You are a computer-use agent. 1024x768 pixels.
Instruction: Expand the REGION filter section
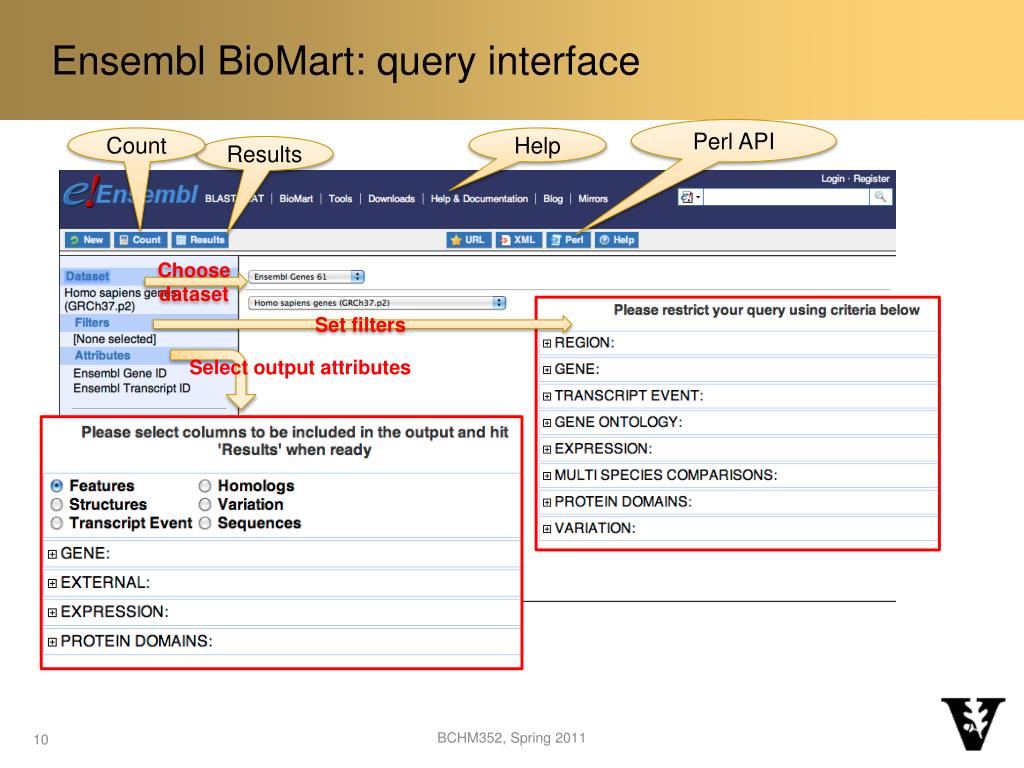(x=547, y=343)
